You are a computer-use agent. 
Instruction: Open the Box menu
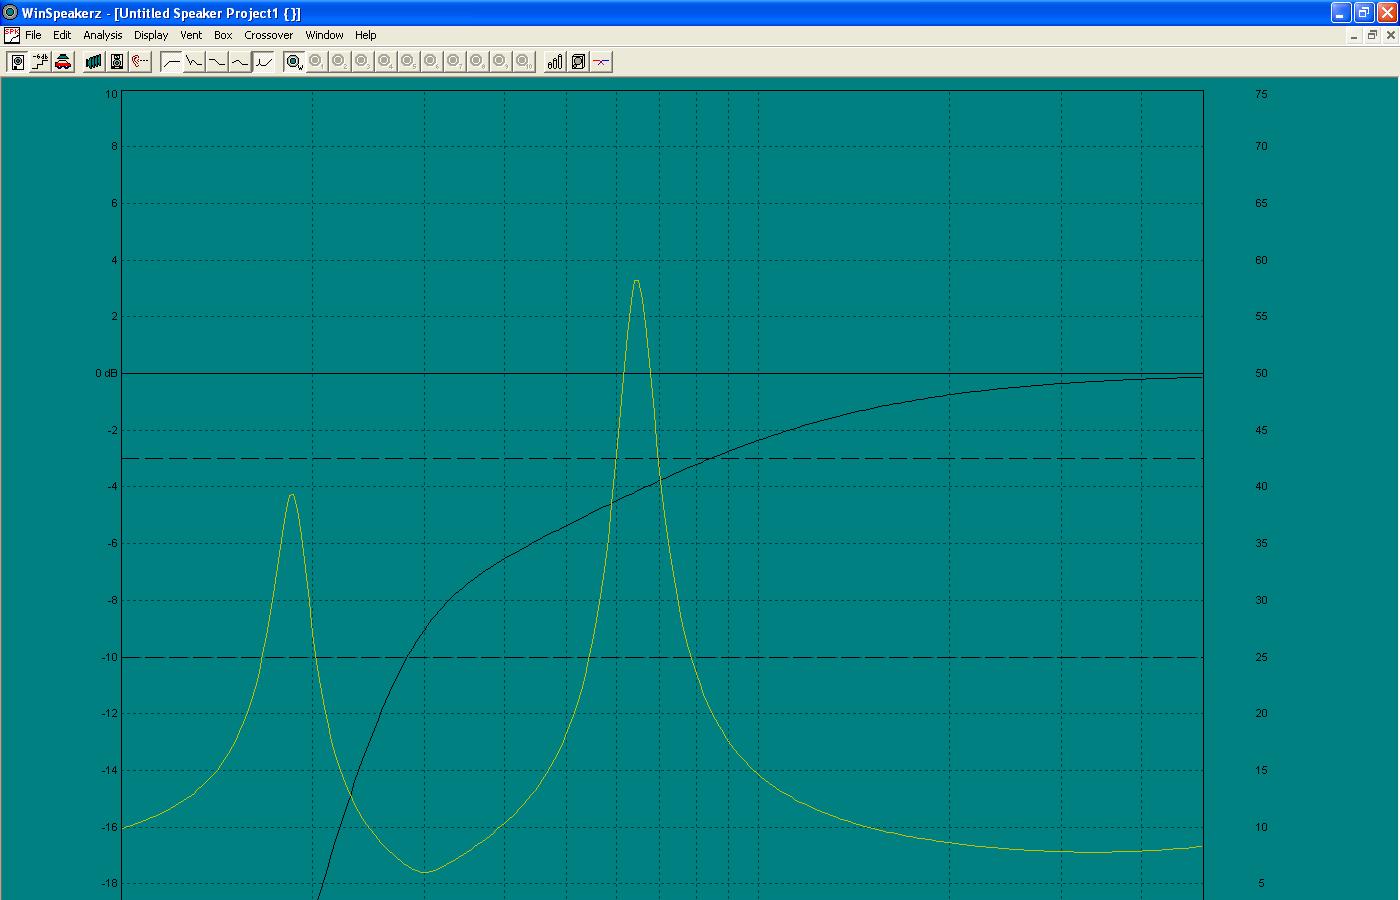click(223, 35)
